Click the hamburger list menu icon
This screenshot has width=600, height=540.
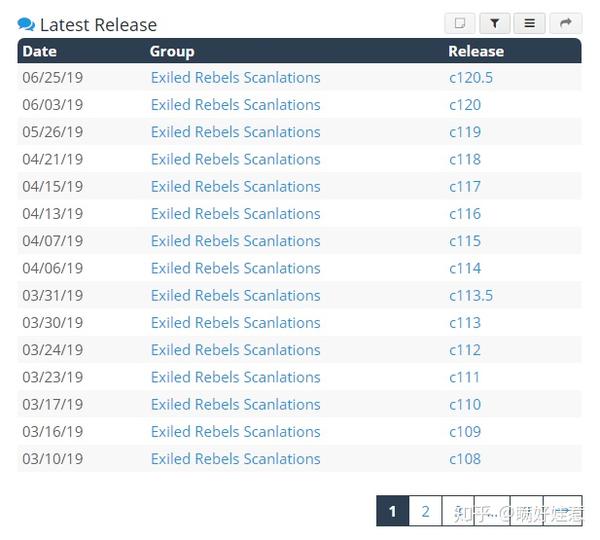pyautogui.click(x=529, y=23)
